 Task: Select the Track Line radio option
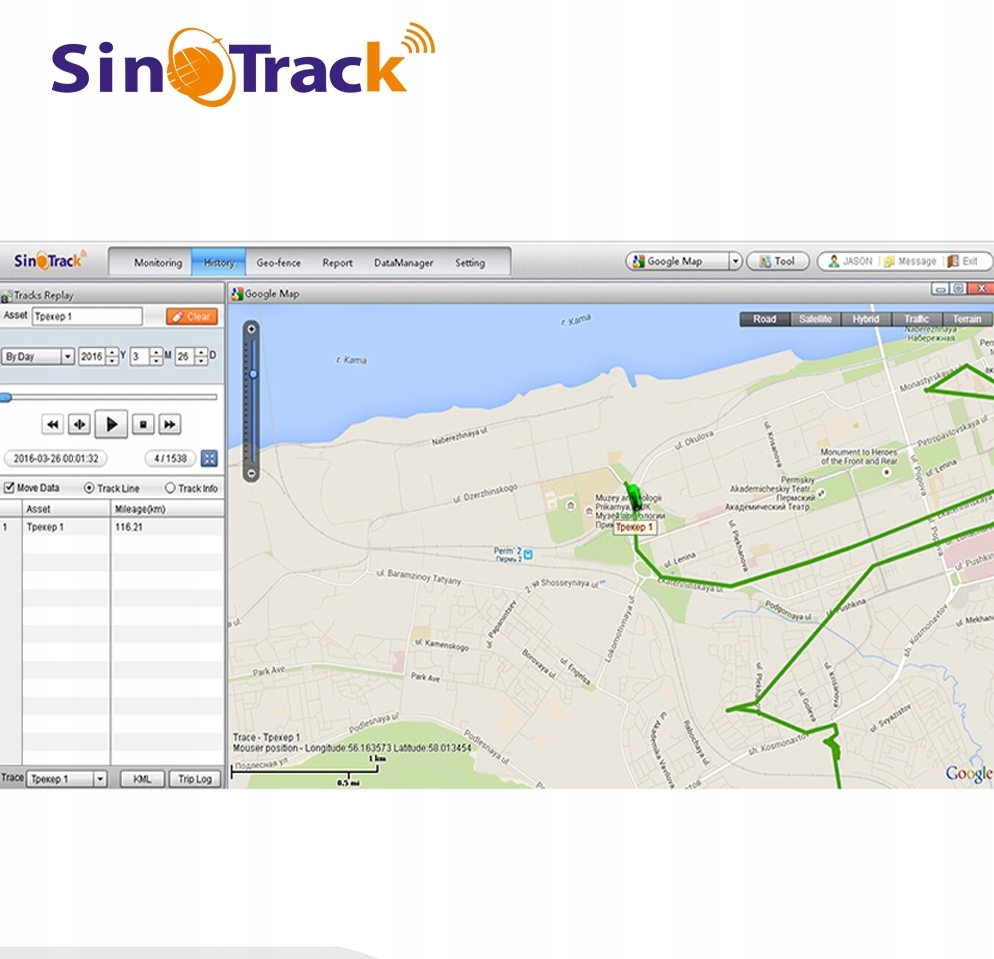[x=89, y=488]
